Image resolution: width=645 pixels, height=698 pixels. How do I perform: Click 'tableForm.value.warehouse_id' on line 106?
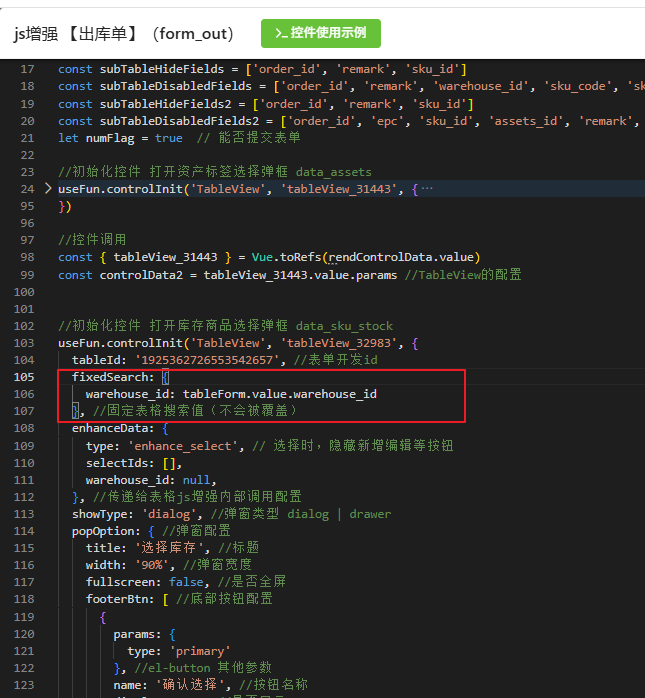pos(280,394)
